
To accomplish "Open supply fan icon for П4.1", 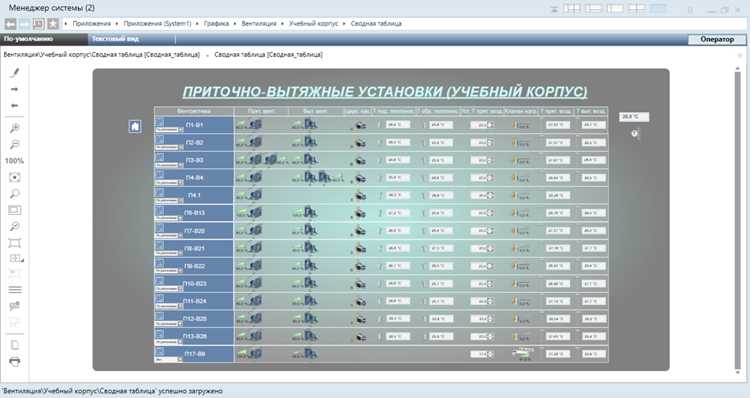I will tap(256, 195).
